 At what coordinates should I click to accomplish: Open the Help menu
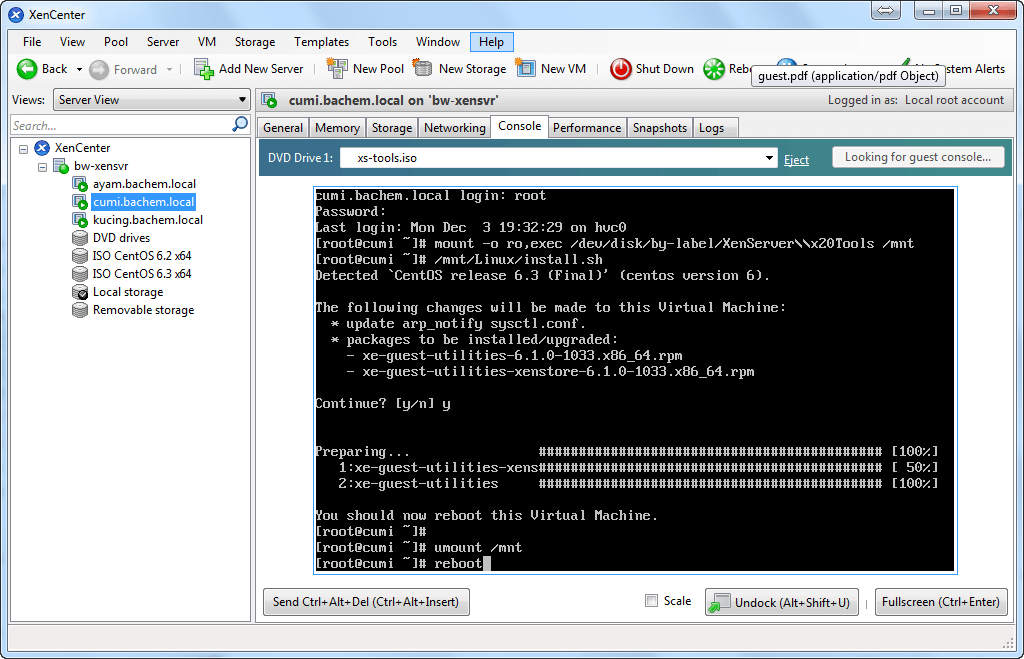(492, 42)
